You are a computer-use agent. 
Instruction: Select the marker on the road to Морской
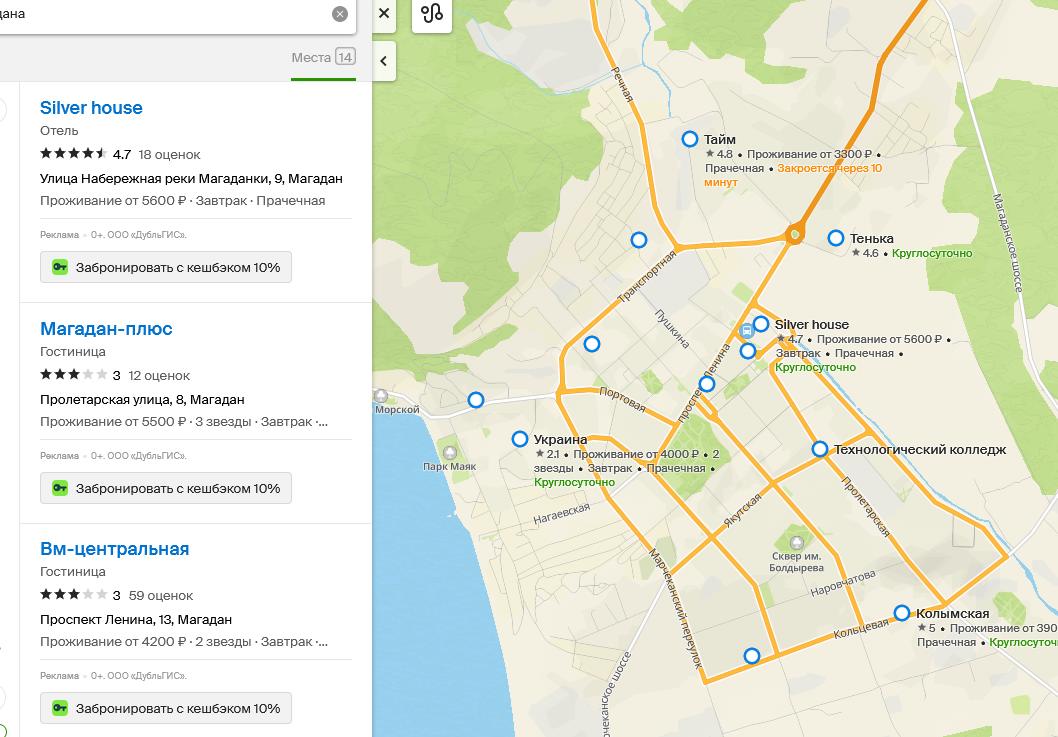476,400
